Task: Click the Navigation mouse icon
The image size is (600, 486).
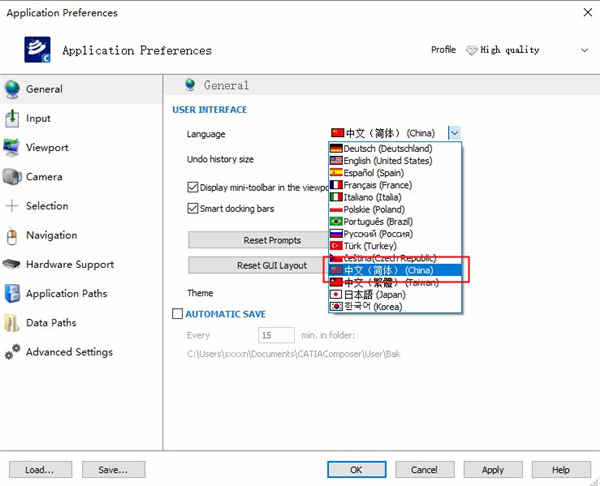Action: pyautogui.click(x=12, y=236)
